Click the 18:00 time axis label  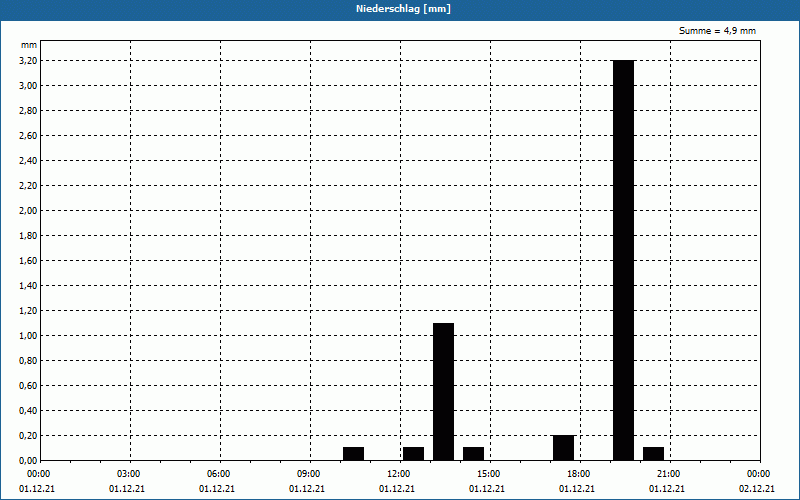pyautogui.click(x=581, y=474)
